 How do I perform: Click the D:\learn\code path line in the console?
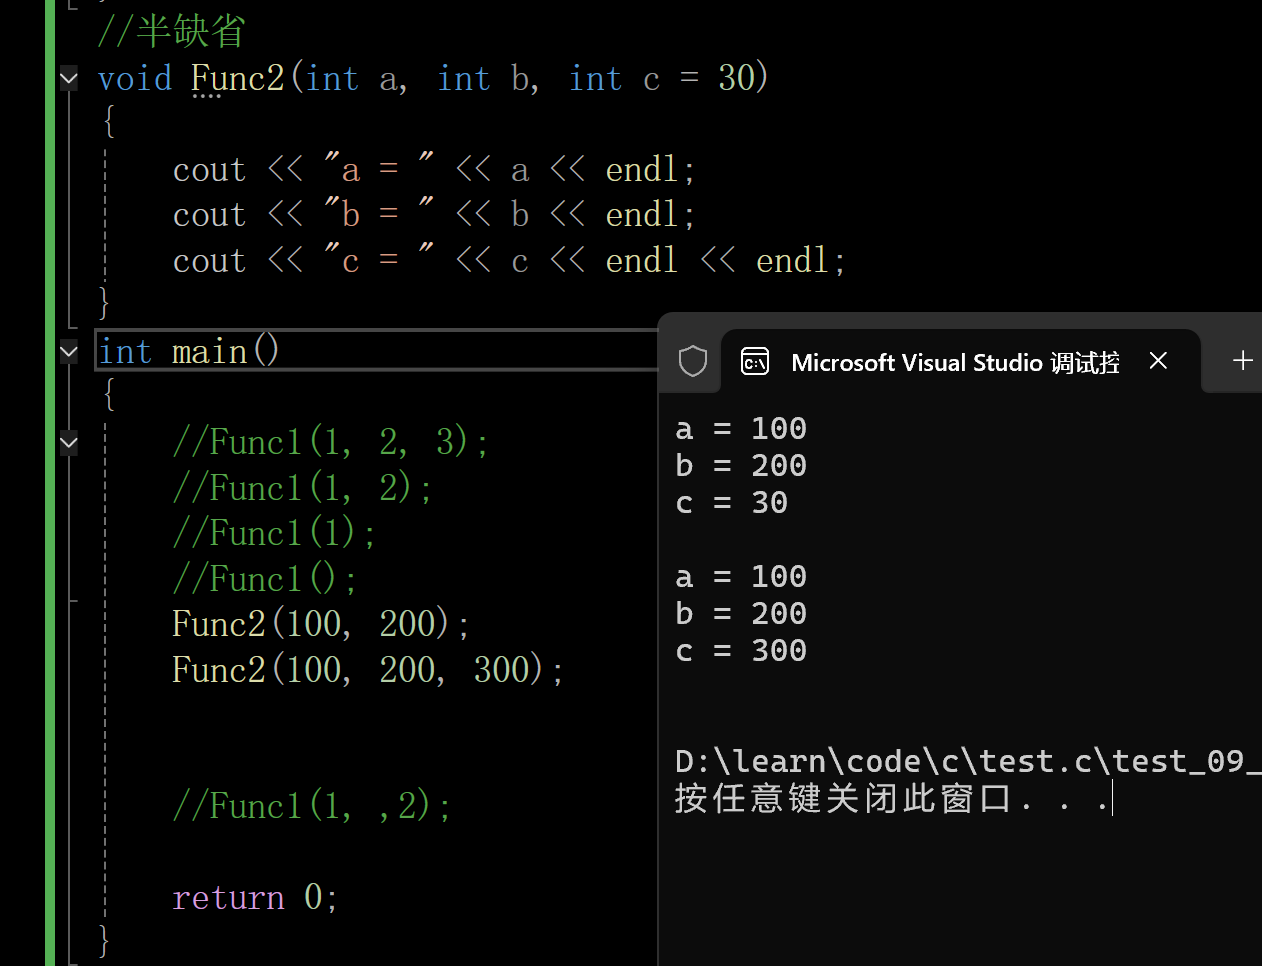tap(968, 761)
